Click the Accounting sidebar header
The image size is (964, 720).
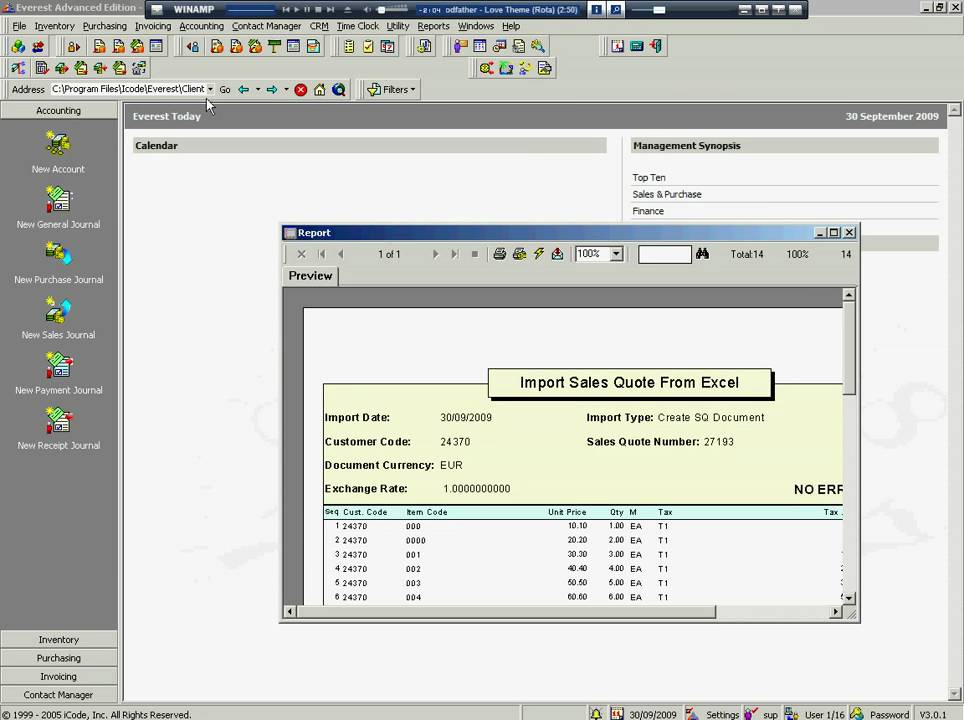click(x=58, y=111)
